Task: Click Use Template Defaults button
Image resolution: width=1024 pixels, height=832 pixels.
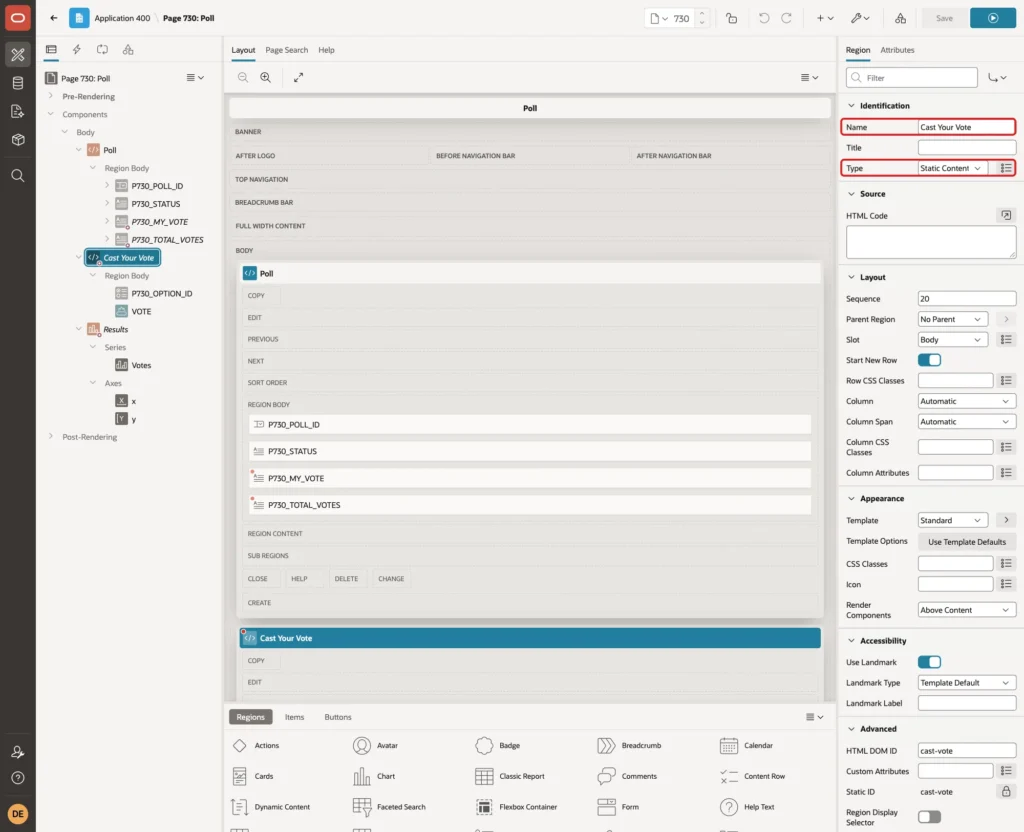Action: (x=967, y=542)
